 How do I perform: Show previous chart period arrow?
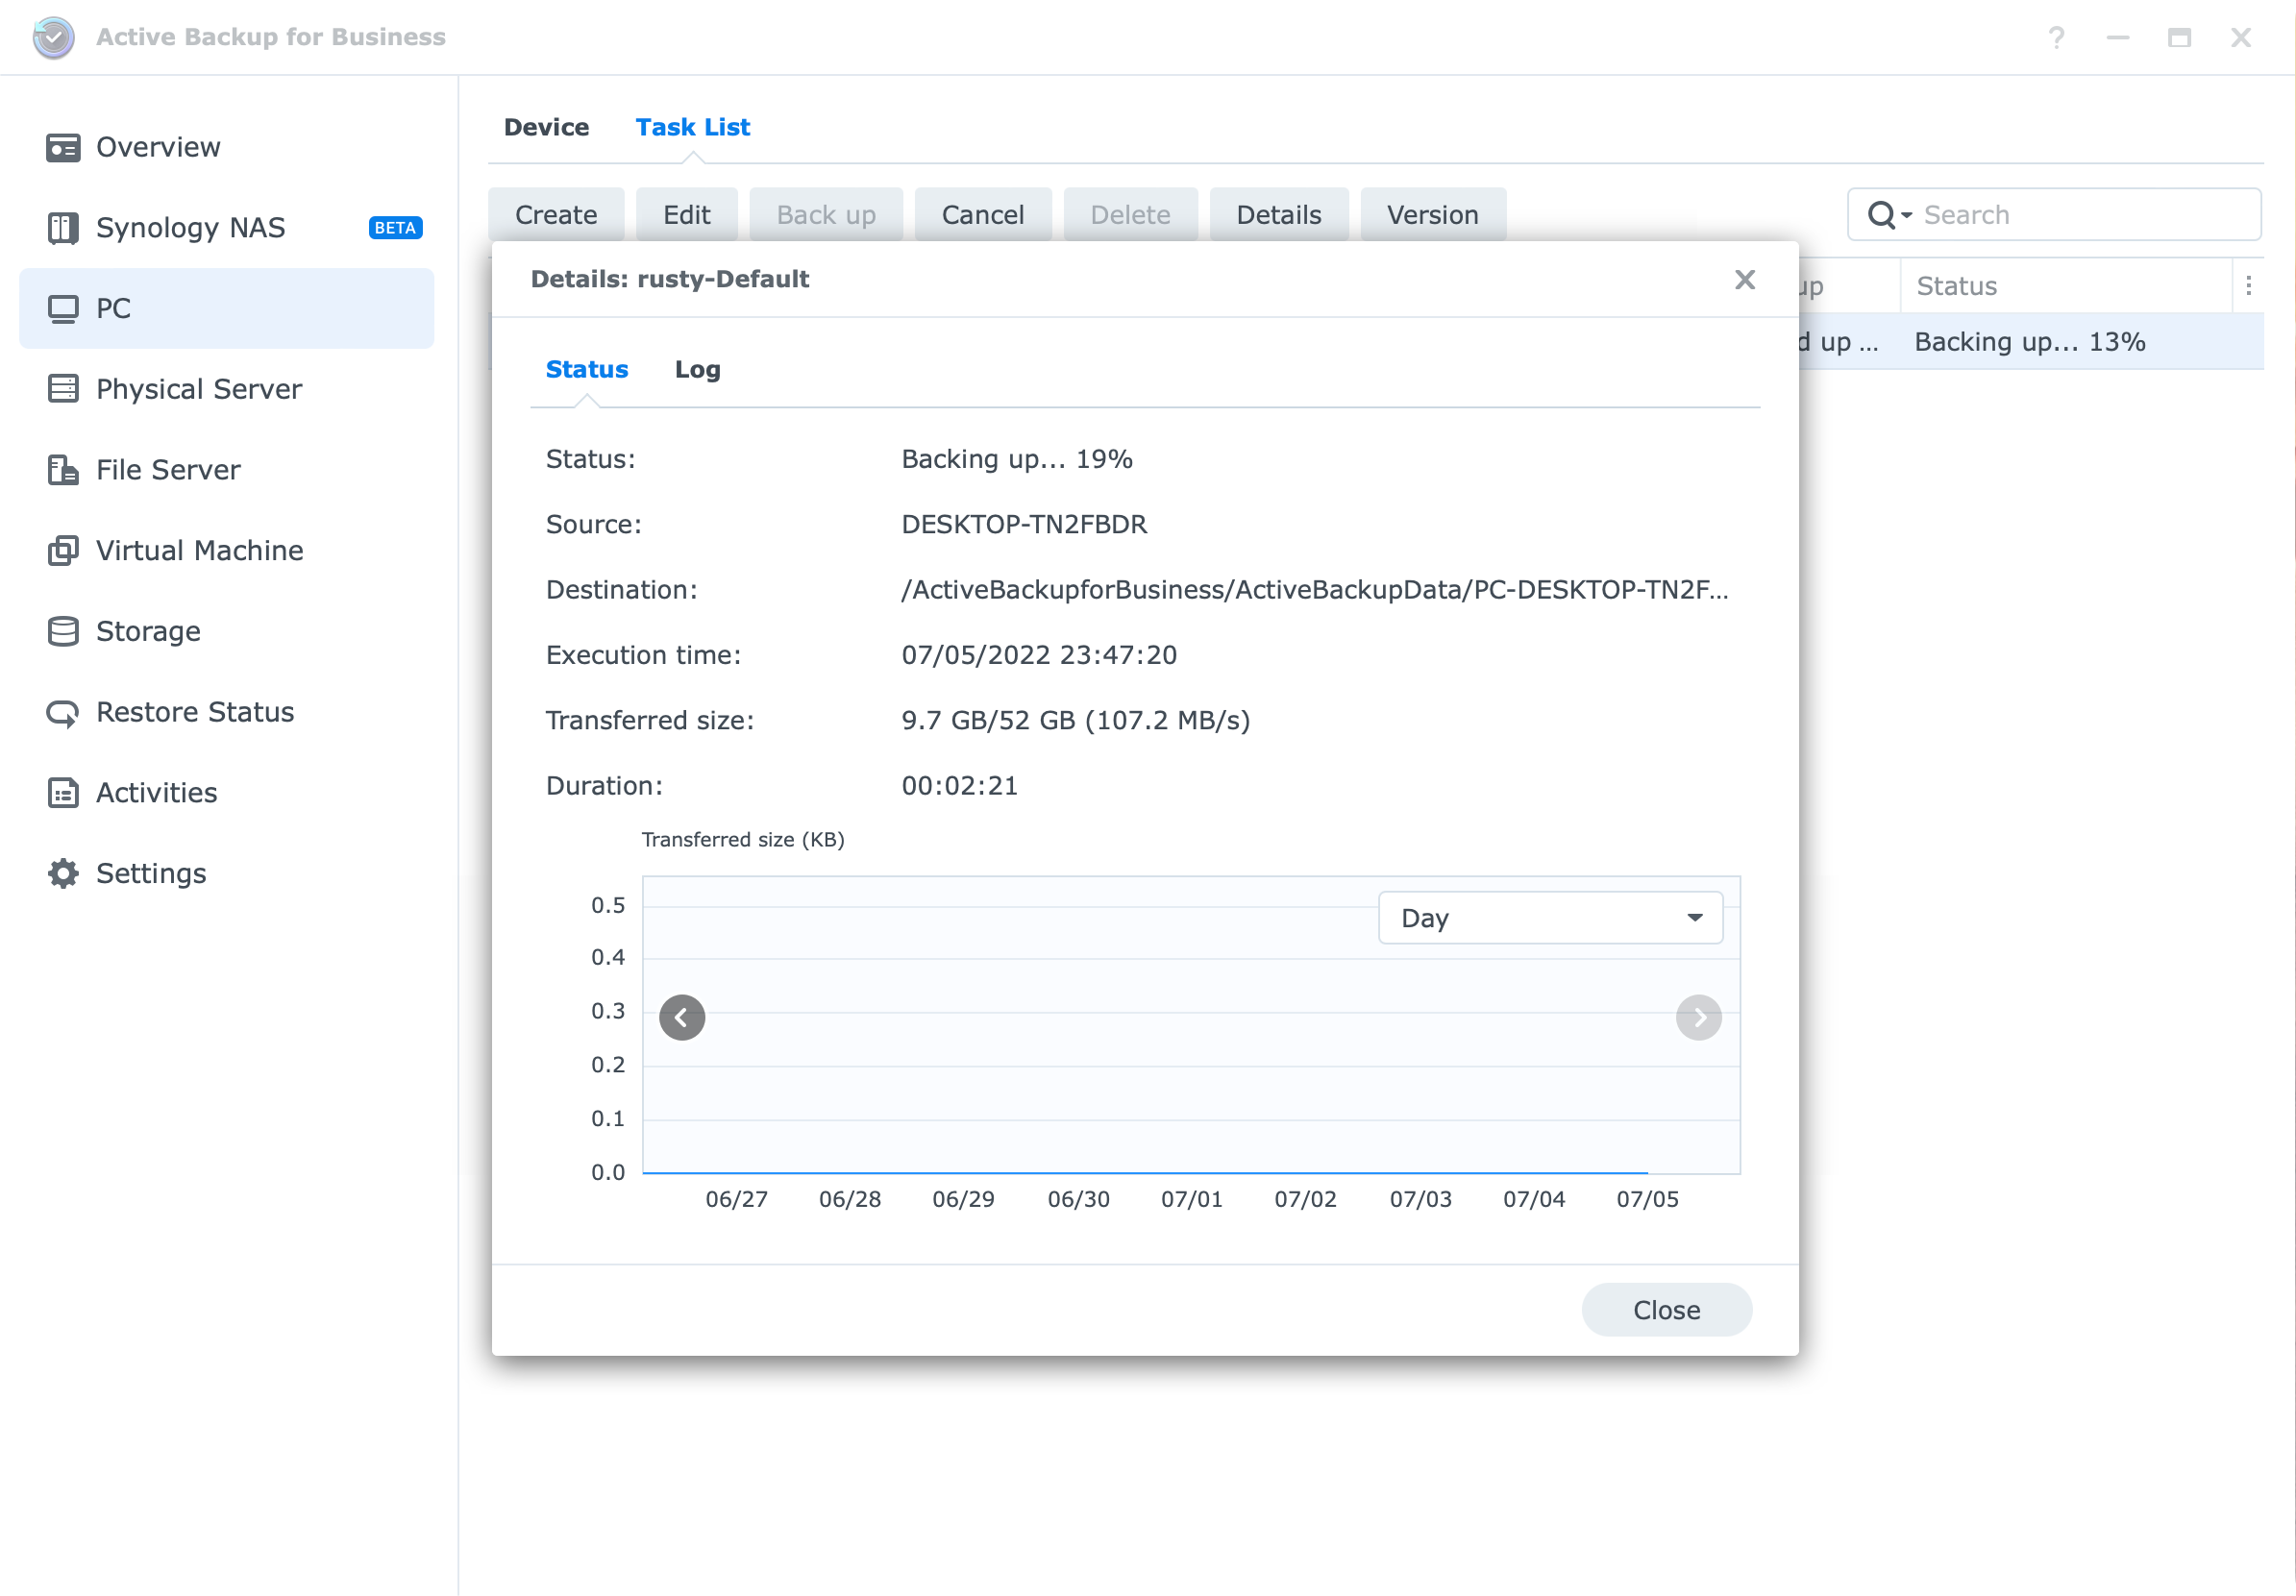click(x=682, y=1017)
